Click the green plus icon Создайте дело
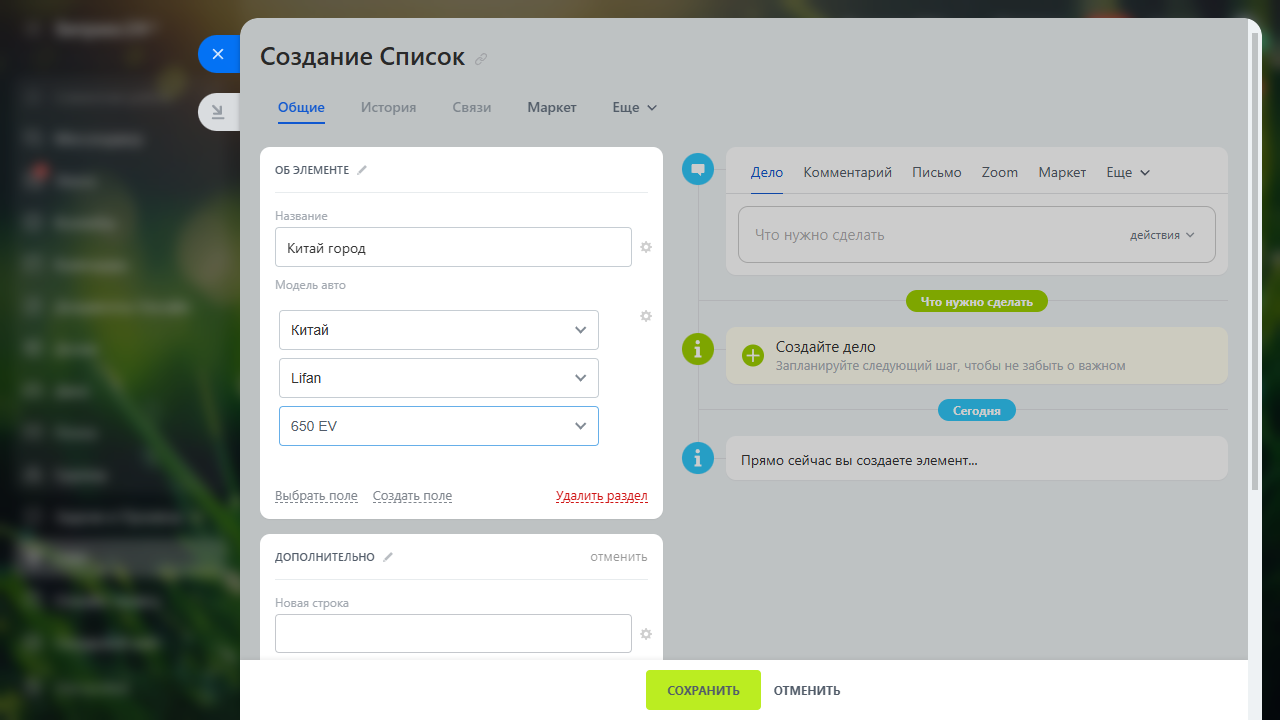Screen dimensions: 1280x720 pos(752,355)
